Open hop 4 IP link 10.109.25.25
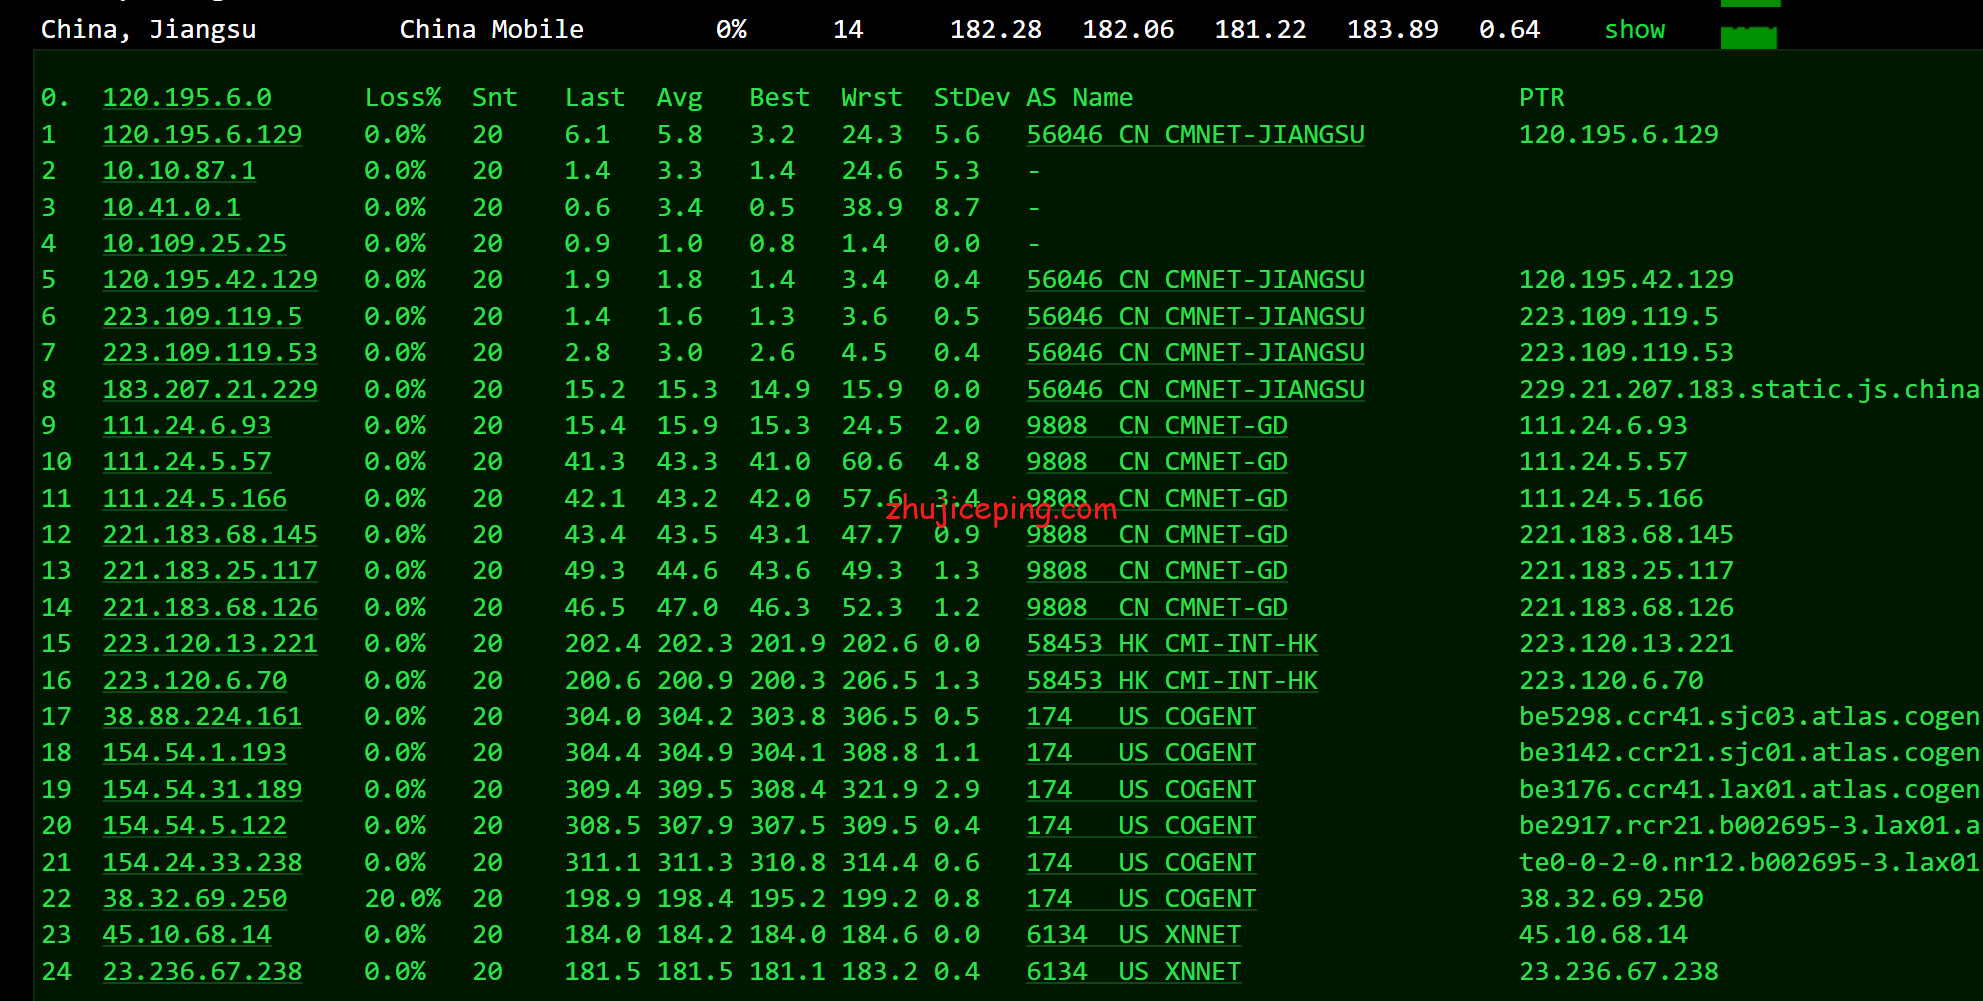The image size is (1983, 1001). 194,244
